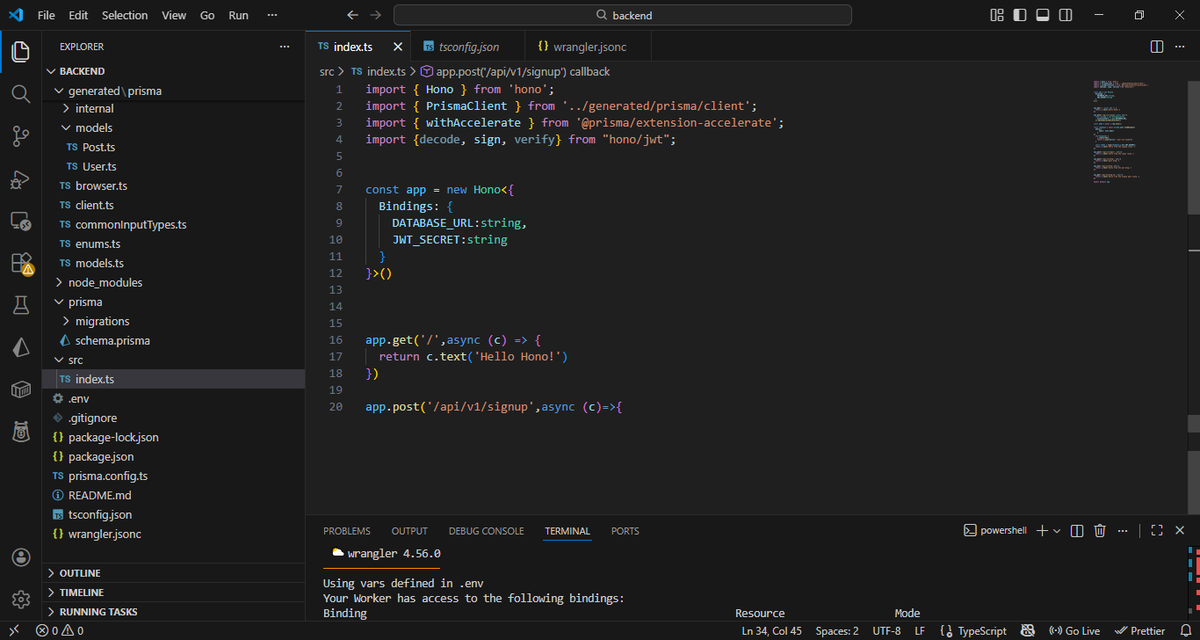Open the Accounts menu icon
1200x640 pixels.
(x=20, y=557)
